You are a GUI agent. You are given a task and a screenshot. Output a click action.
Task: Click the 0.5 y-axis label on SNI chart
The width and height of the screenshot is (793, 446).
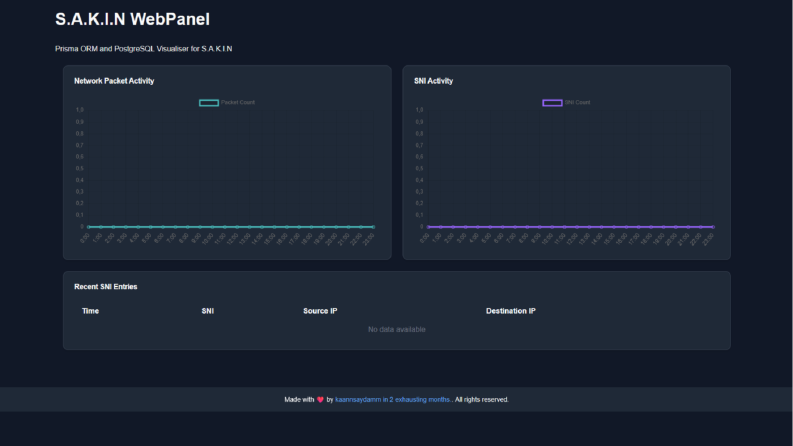pos(419,168)
